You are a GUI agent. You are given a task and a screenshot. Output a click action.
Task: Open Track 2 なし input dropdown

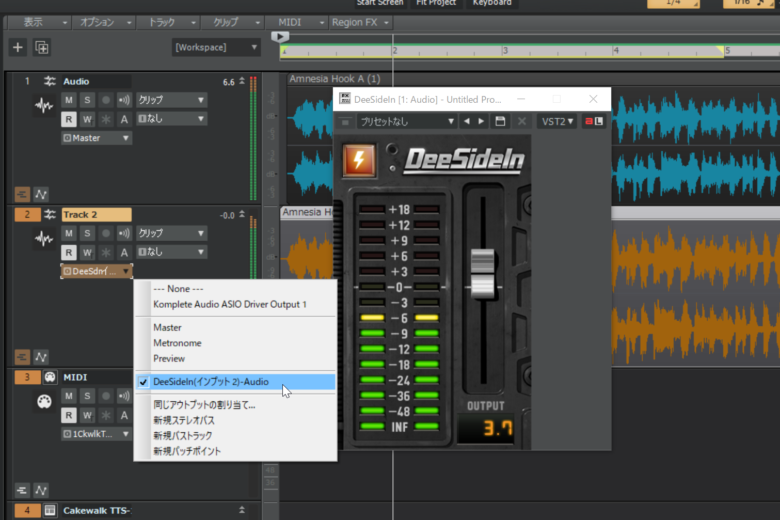coord(171,252)
